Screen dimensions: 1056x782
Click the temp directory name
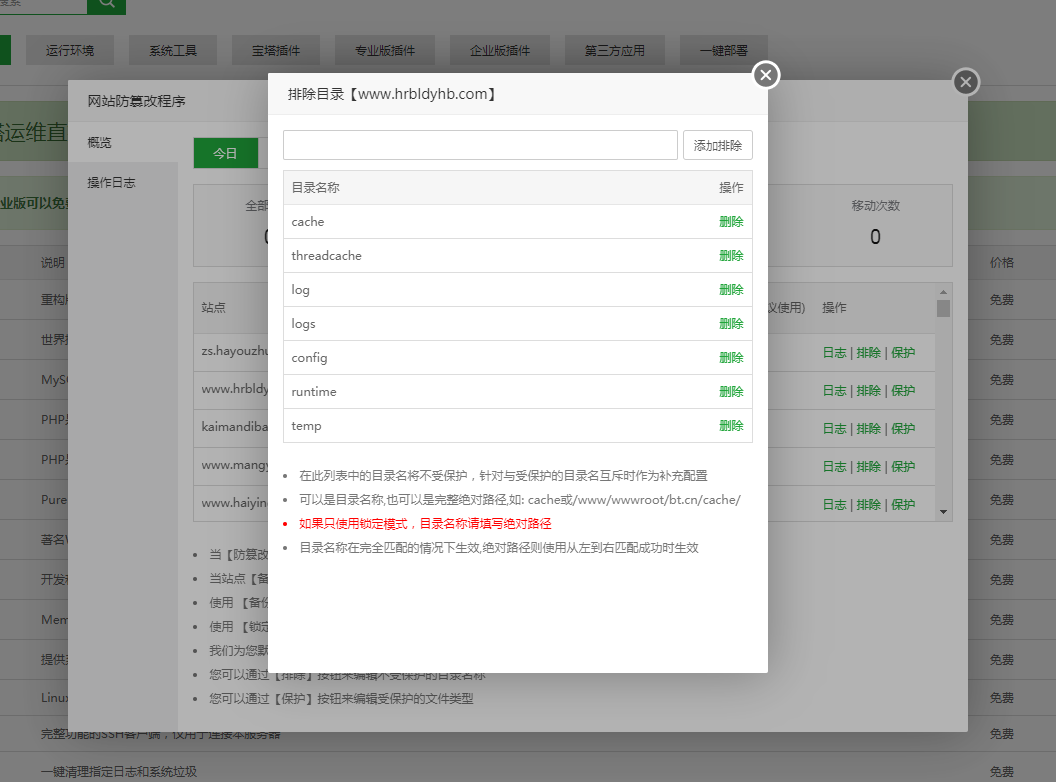coord(306,426)
